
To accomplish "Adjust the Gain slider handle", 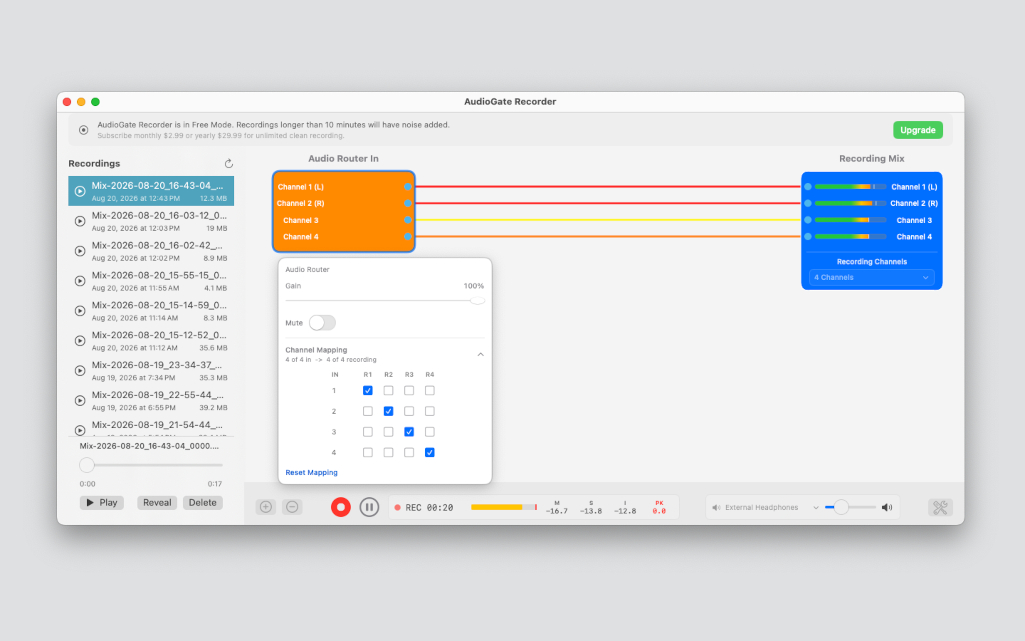I will 477,301.
